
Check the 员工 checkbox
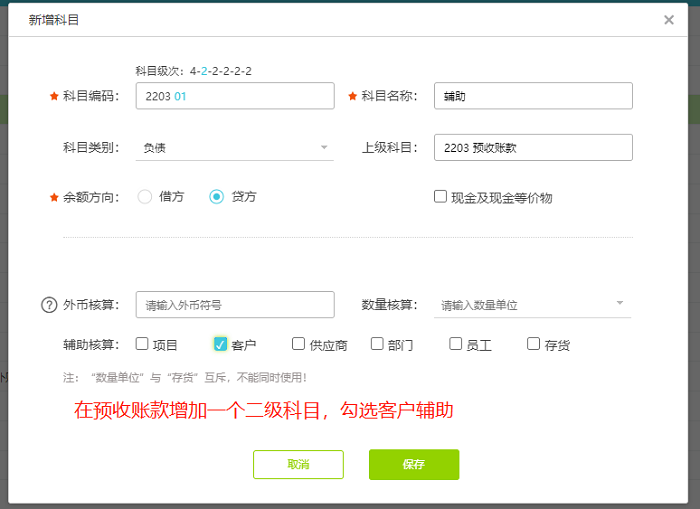(456, 344)
